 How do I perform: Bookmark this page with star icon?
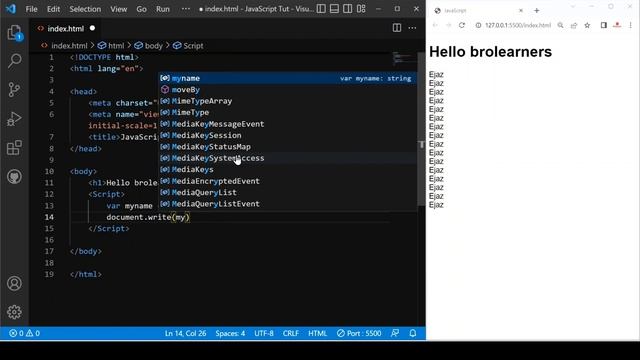(x=587, y=25)
